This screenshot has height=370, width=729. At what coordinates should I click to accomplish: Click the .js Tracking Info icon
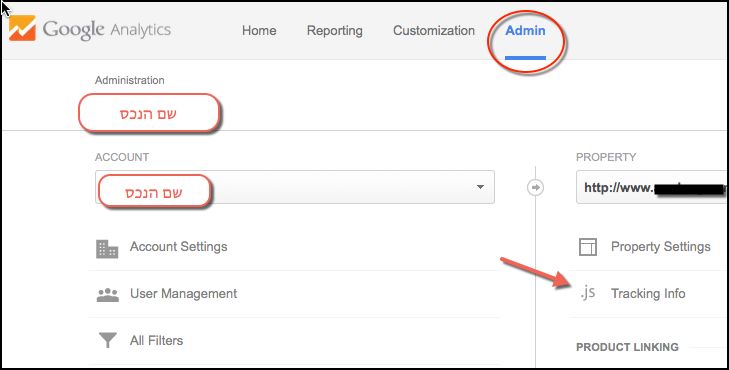pyautogui.click(x=588, y=293)
